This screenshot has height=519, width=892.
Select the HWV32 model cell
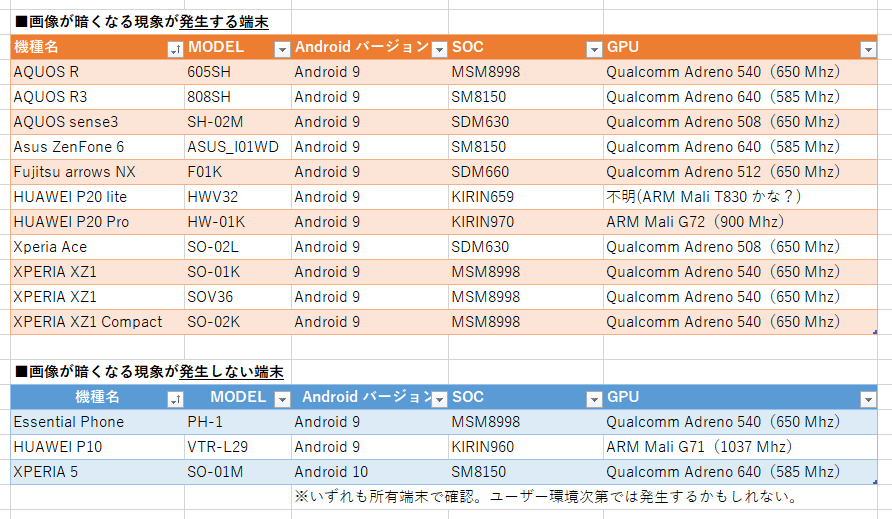point(238,197)
